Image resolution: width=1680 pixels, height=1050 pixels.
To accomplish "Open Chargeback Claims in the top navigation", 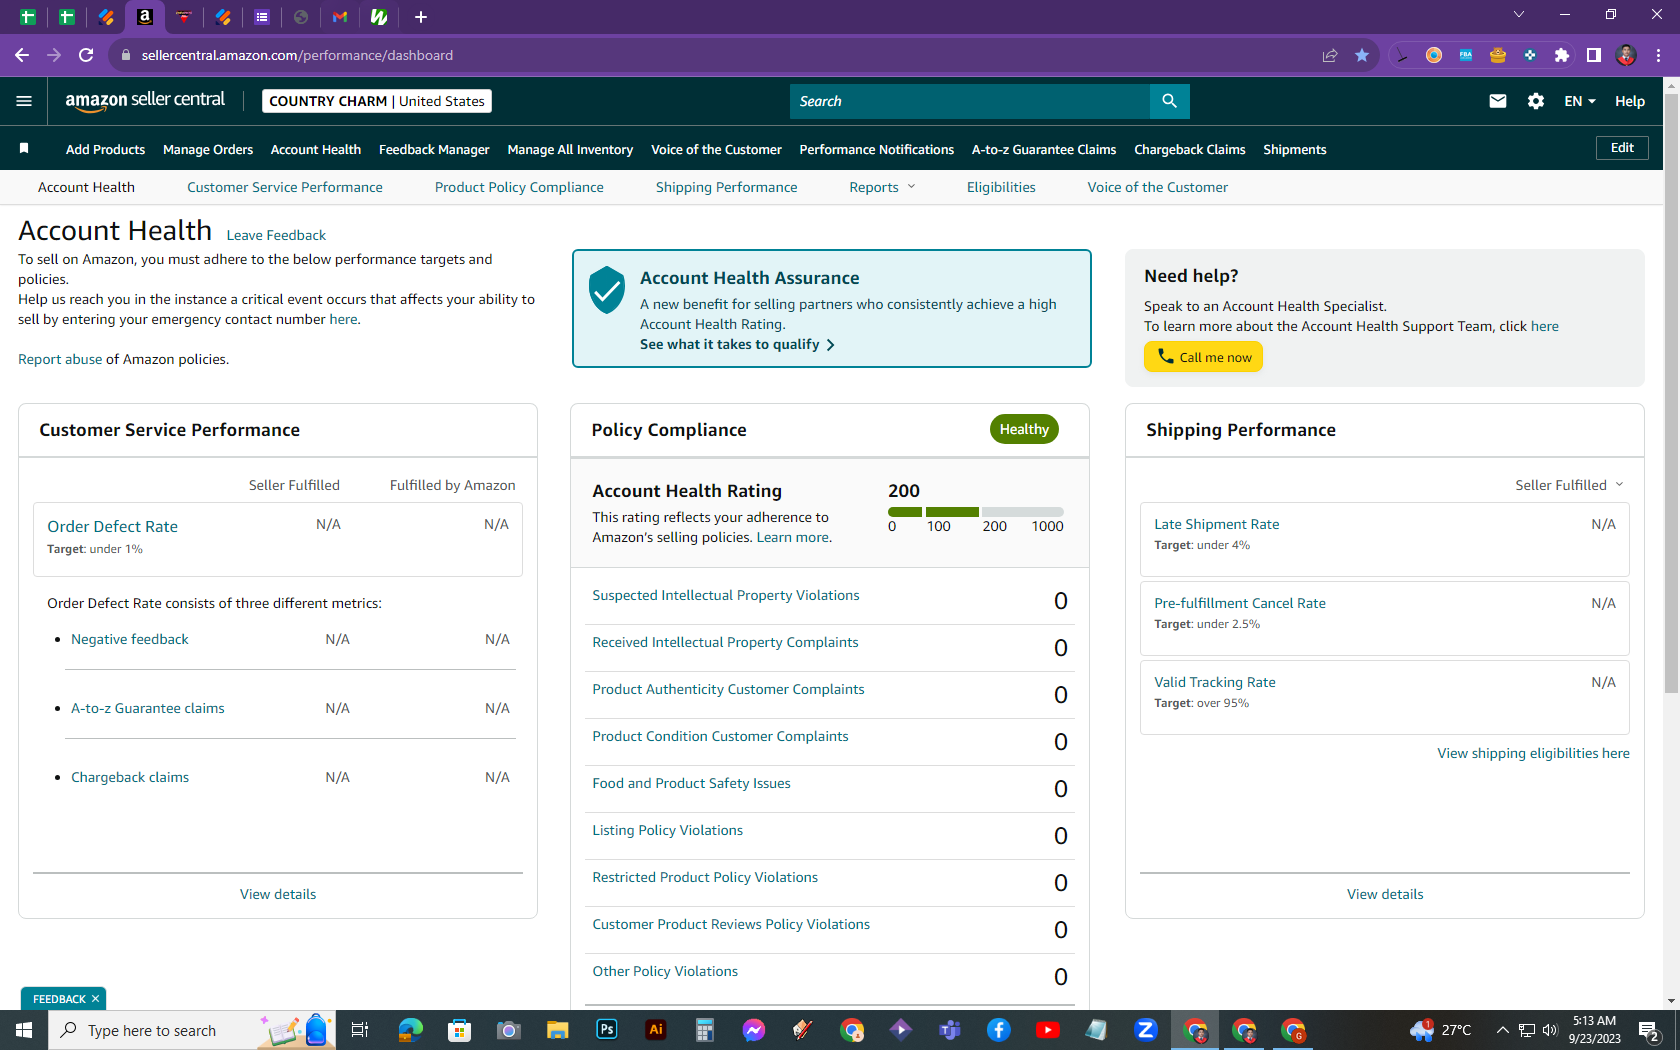I will point(1190,149).
